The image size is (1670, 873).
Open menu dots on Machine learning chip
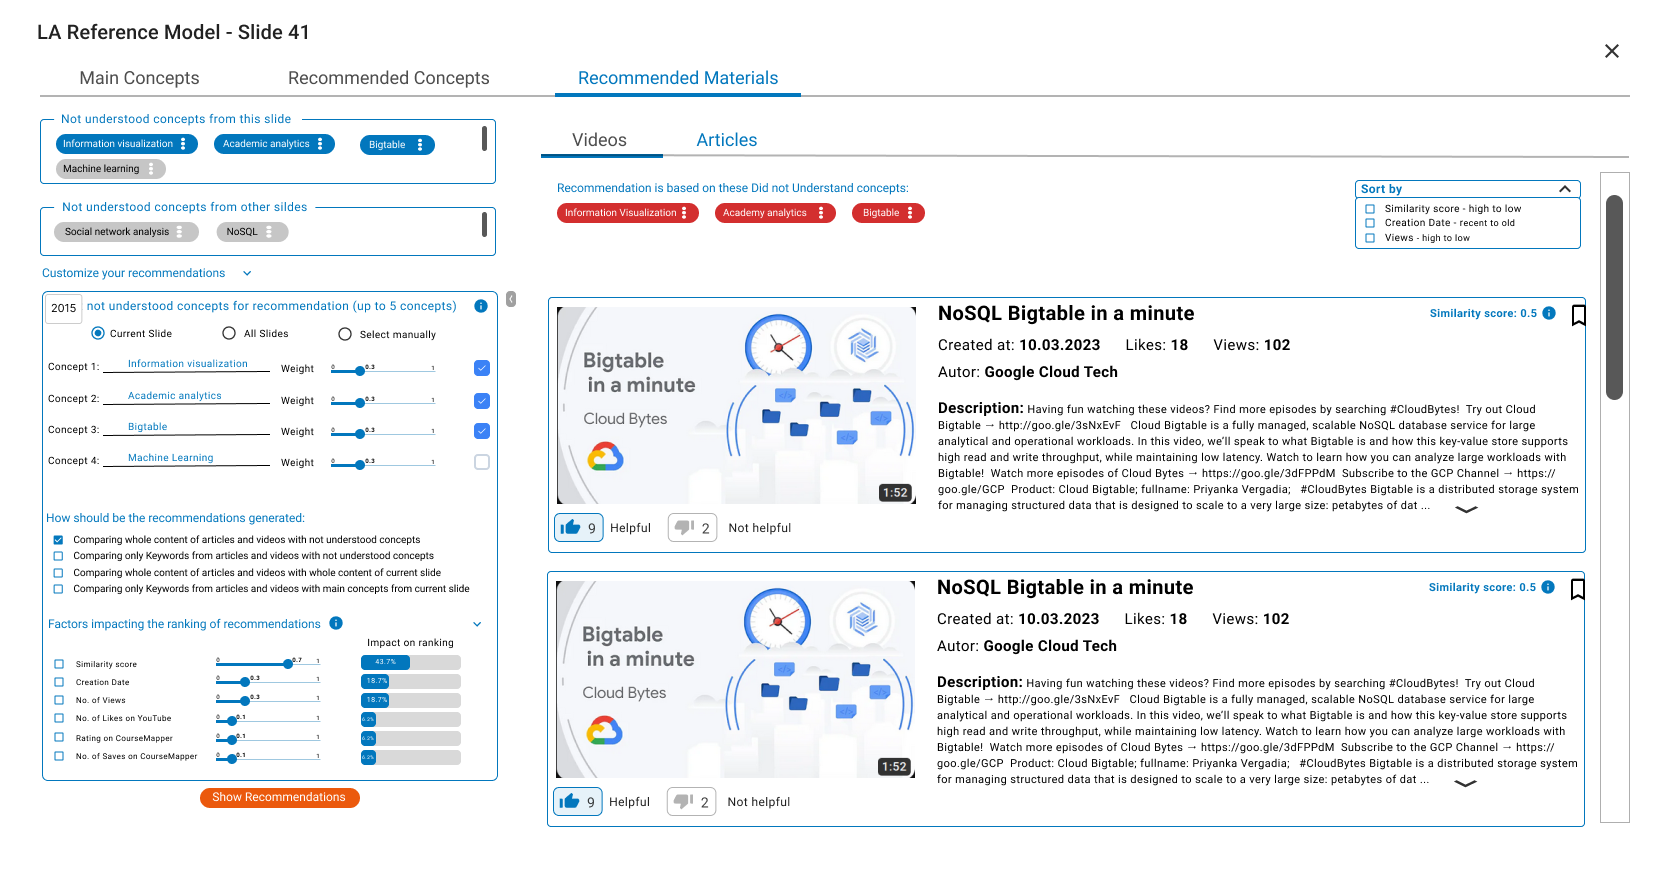[151, 169]
